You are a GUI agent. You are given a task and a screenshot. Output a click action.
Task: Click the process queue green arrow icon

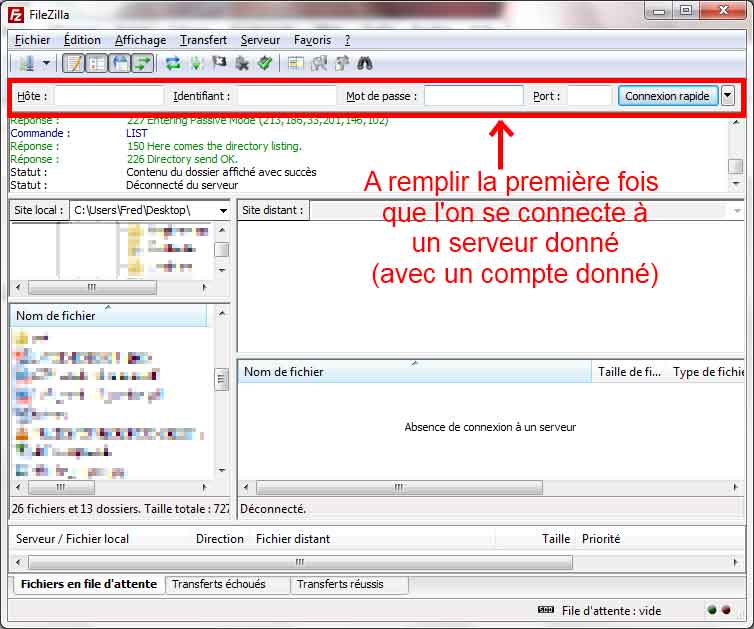[x=196, y=63]
